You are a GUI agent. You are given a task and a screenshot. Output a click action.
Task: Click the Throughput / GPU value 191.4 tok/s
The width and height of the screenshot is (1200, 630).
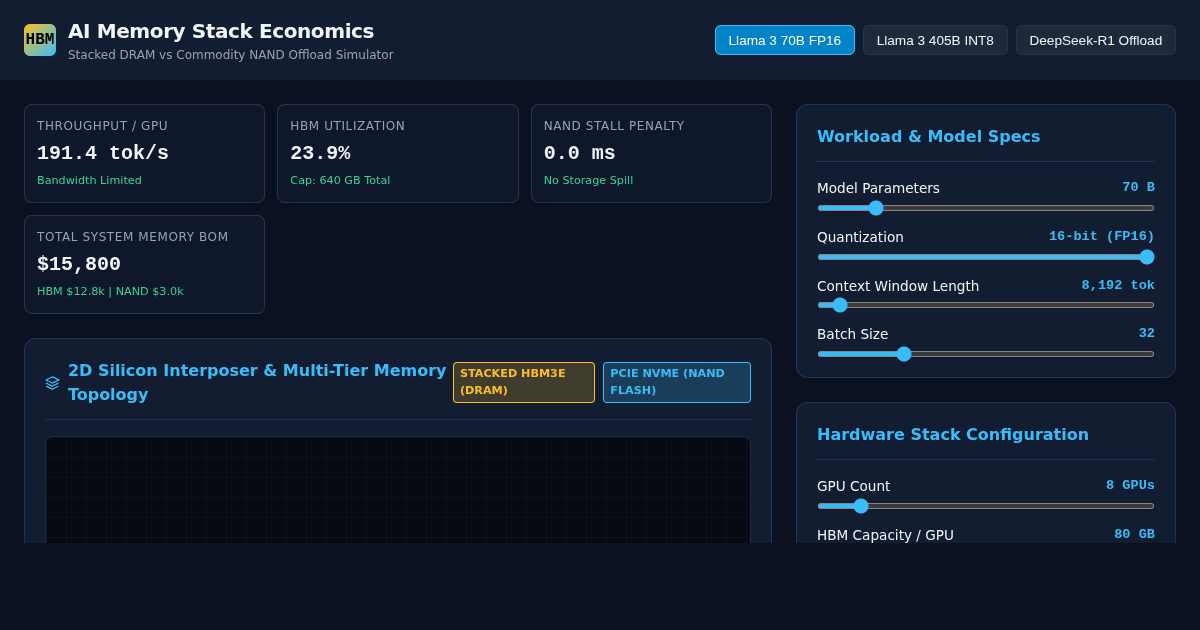[x=103, y=153]
